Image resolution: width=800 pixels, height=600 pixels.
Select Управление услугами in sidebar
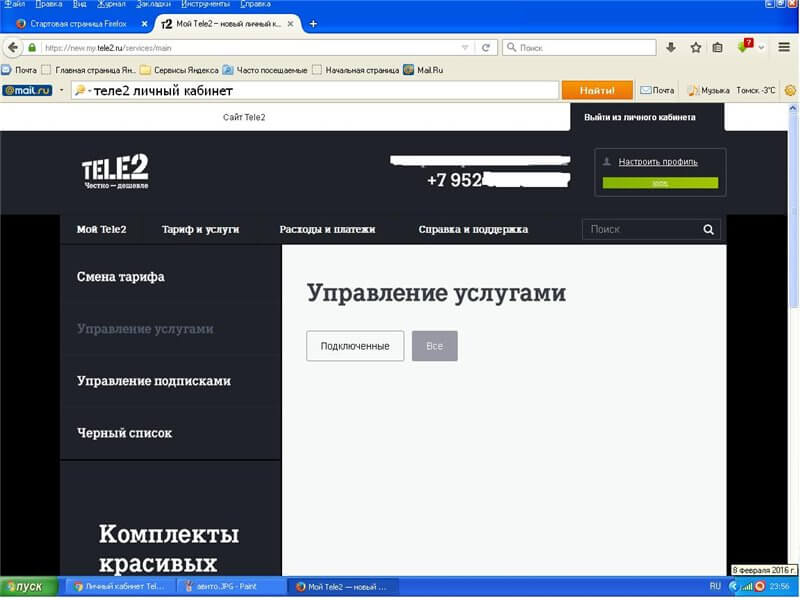point(145,329)
